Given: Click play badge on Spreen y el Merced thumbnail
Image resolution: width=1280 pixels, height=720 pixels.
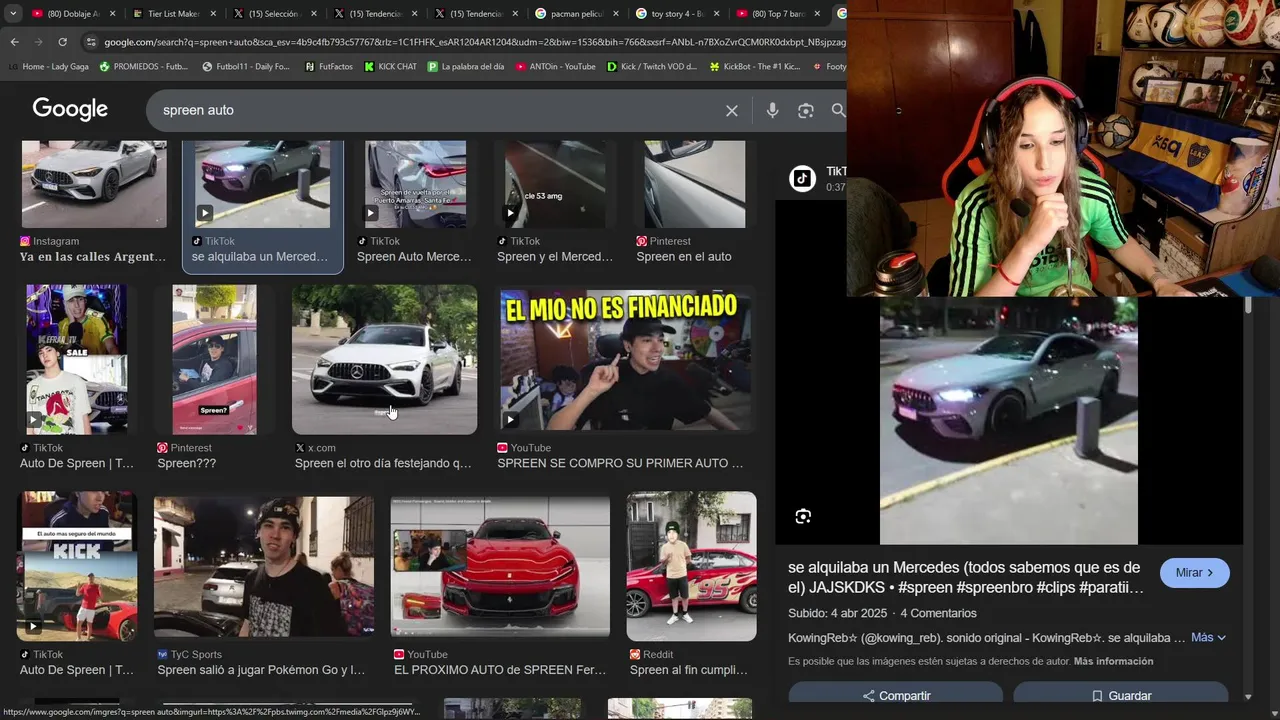Looking at the screenshot, I should pyautogui.click(x=511, y=213).
